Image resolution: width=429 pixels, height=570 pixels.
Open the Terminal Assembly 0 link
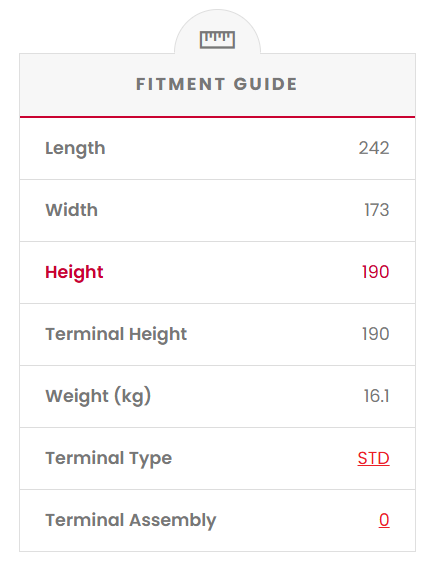(x=384, y=520)
